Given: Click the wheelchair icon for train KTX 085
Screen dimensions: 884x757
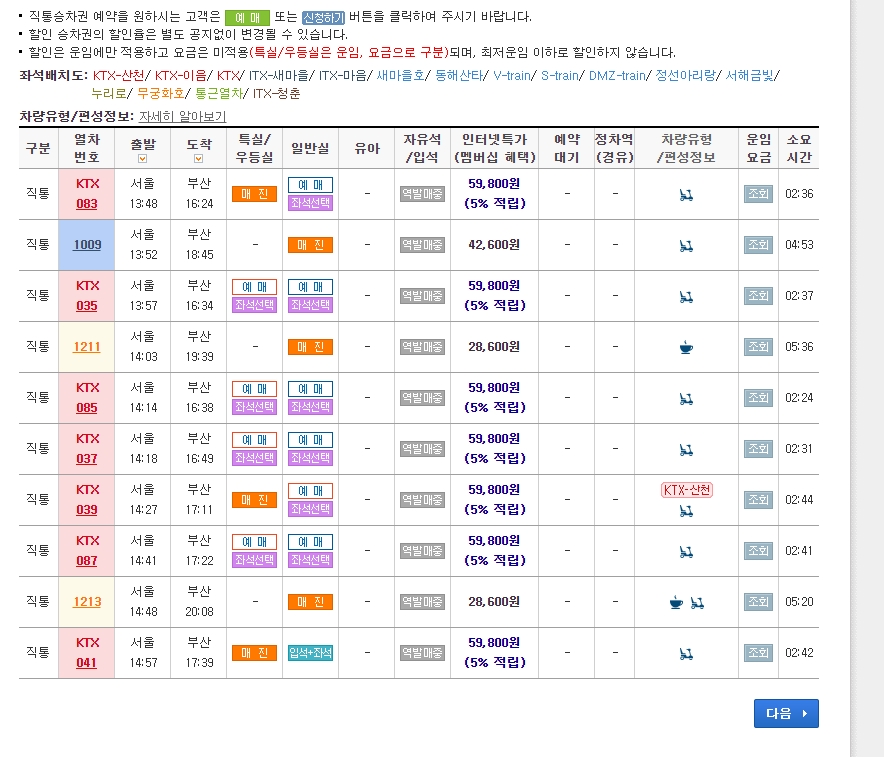Looking at the screenshot, I should click(685, 397).
